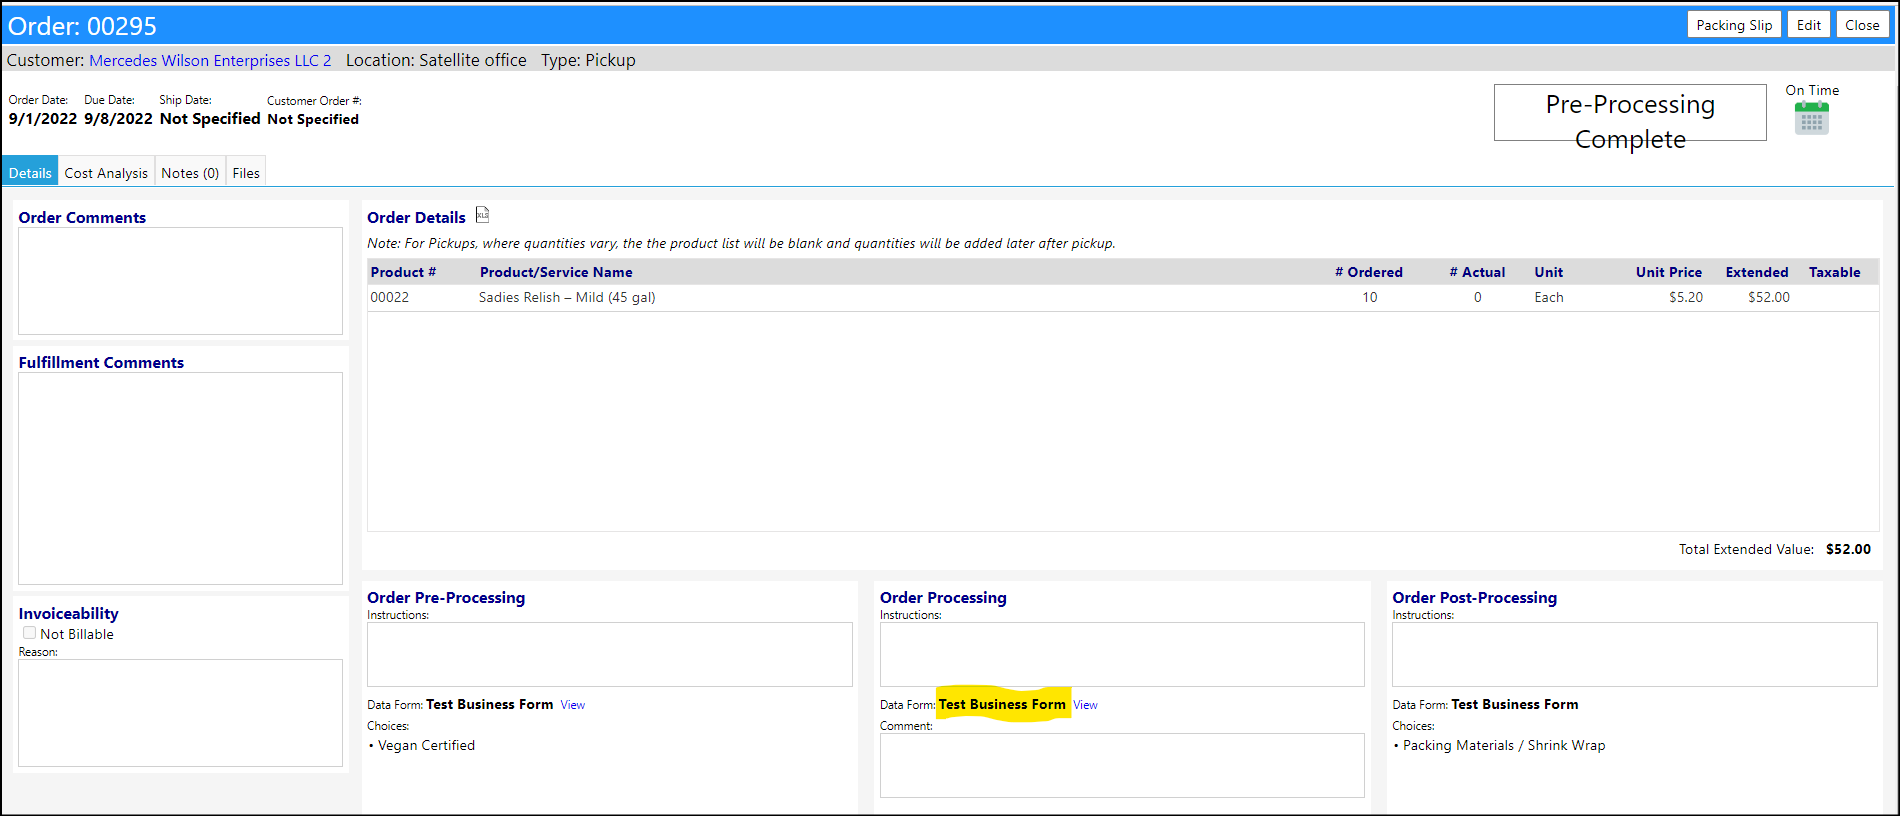Viewport: 1900px width, 816px height.
Task: Click the Excel export icon beside Order Details
Action: point(482,215)
